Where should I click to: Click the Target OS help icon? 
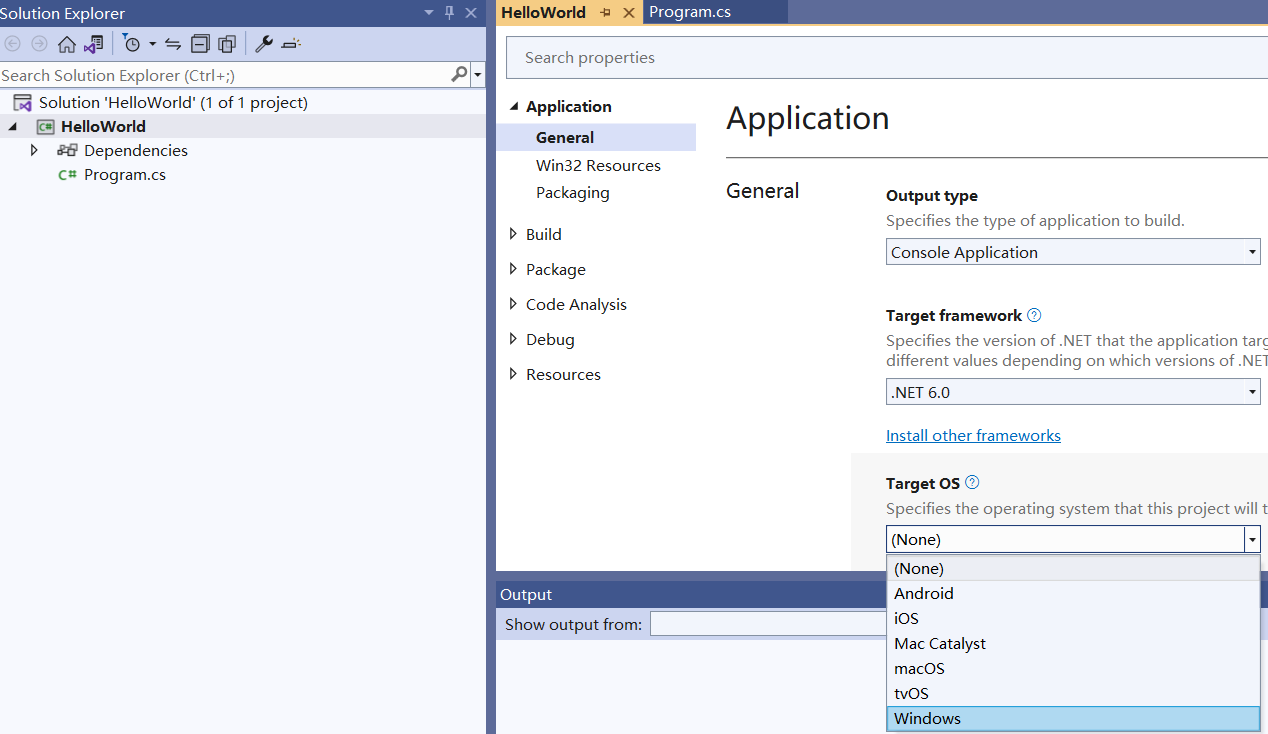[x=972, y=482]
